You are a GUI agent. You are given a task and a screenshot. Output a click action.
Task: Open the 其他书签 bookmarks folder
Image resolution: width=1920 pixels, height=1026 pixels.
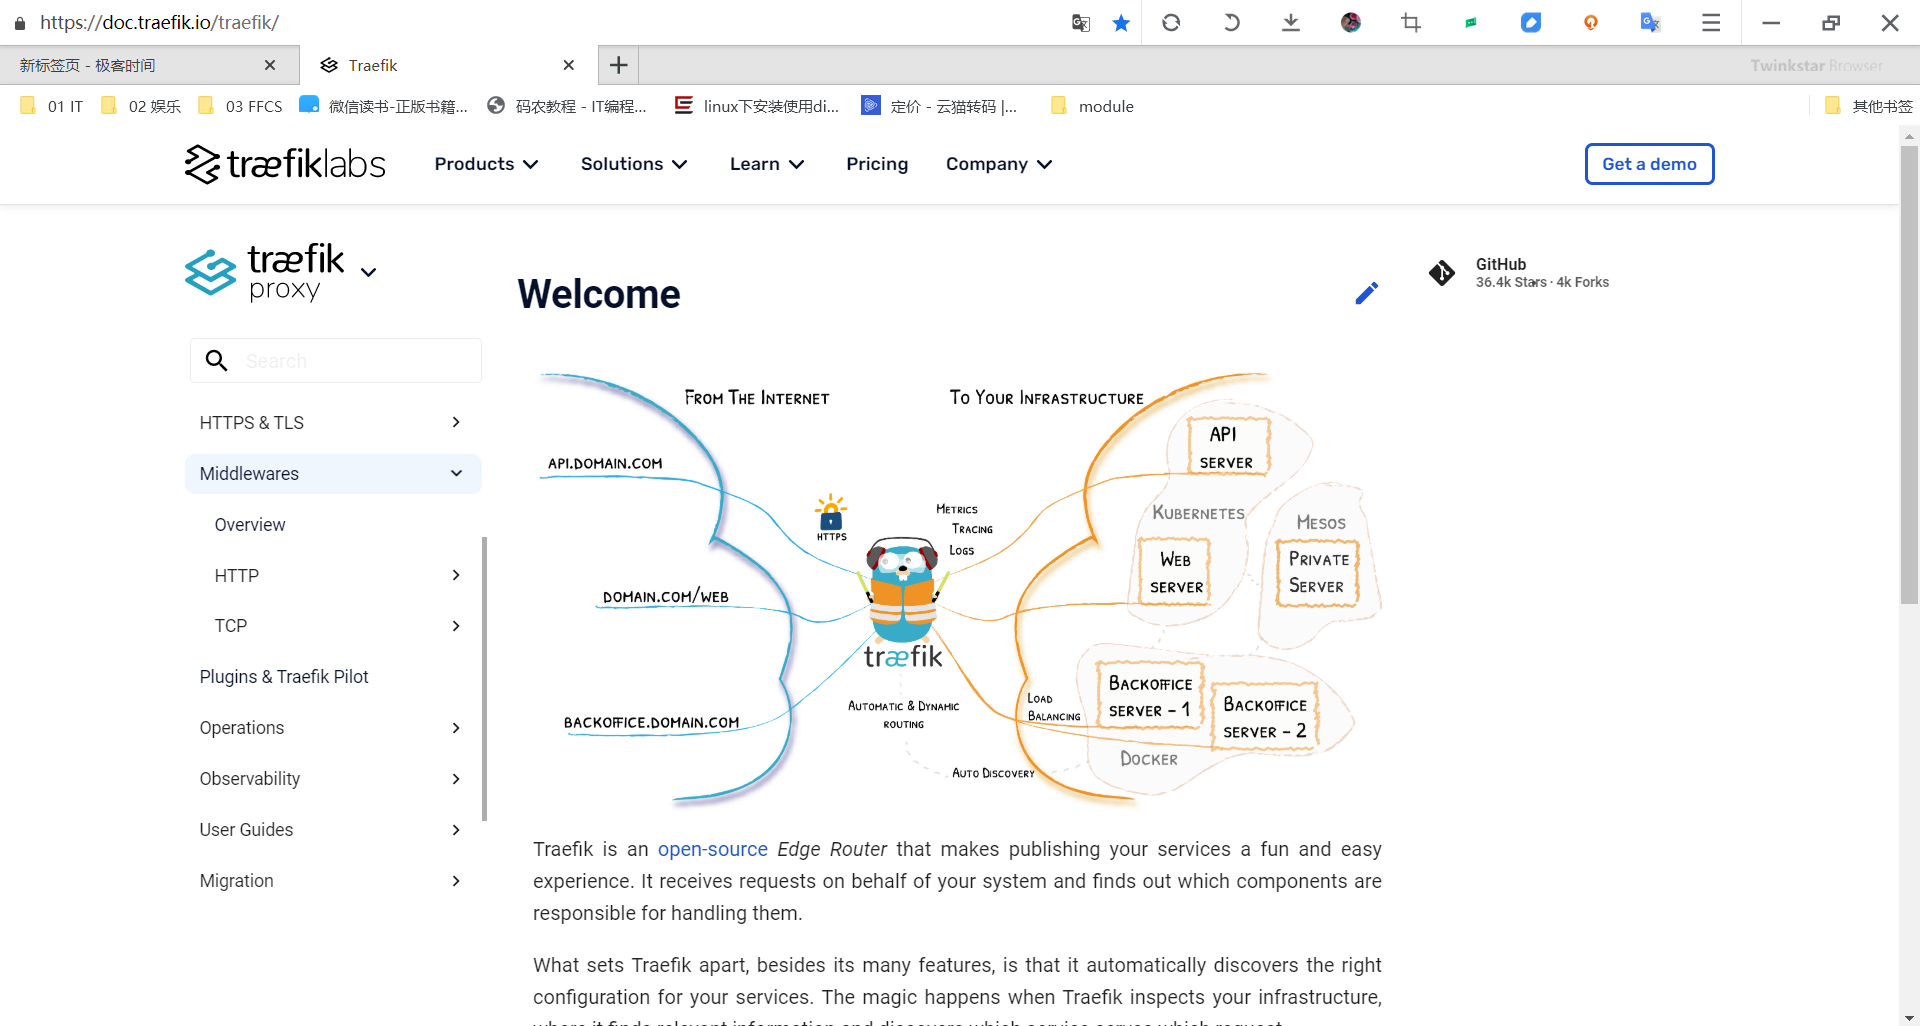click(1868, 106)
